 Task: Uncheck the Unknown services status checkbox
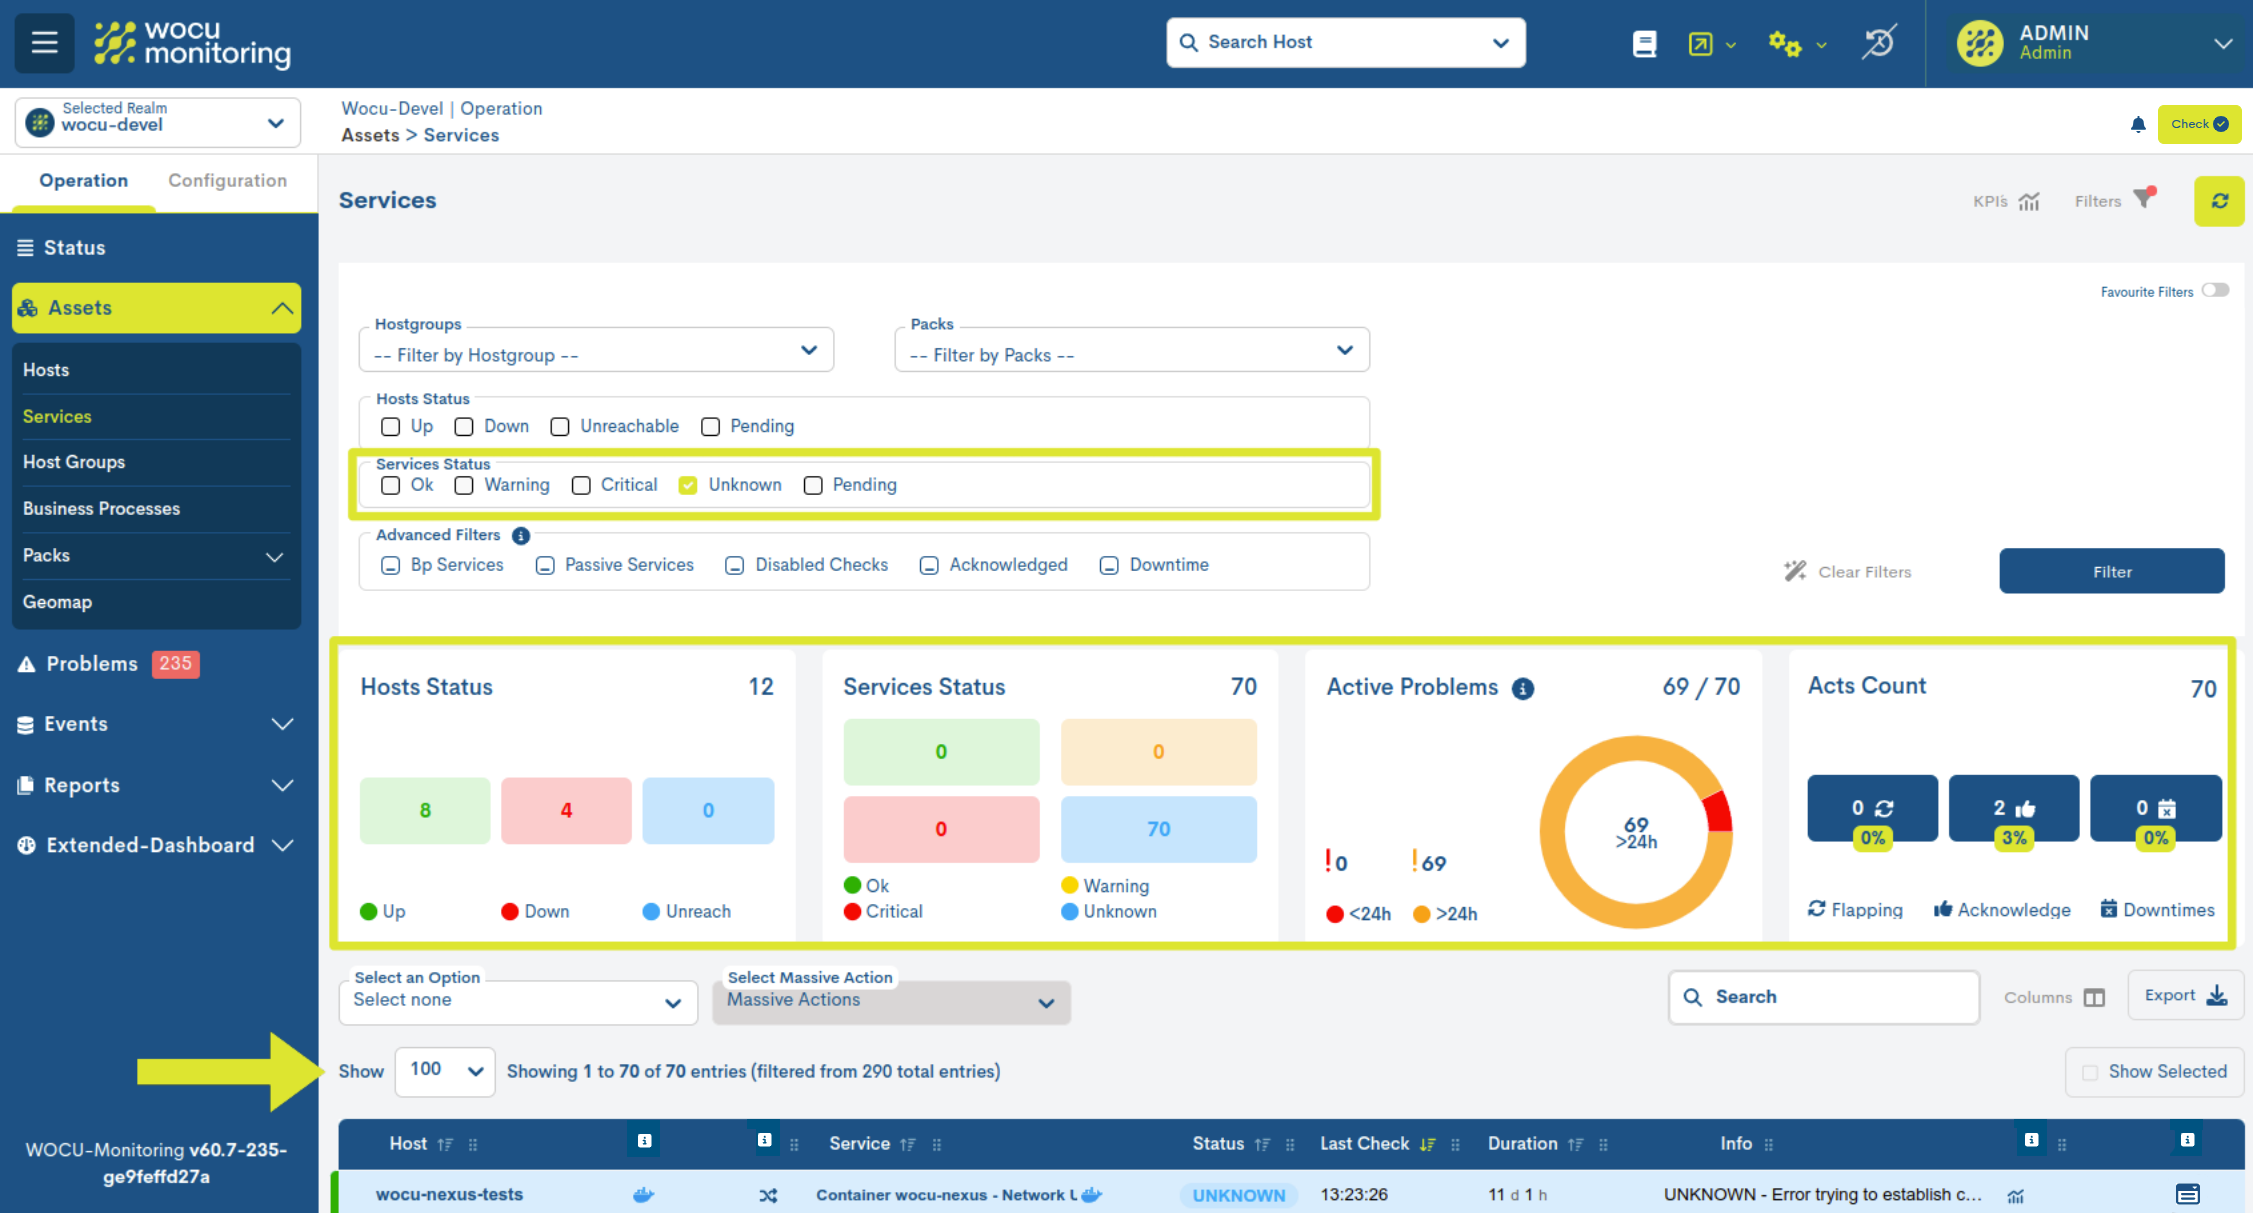point(688,485)
